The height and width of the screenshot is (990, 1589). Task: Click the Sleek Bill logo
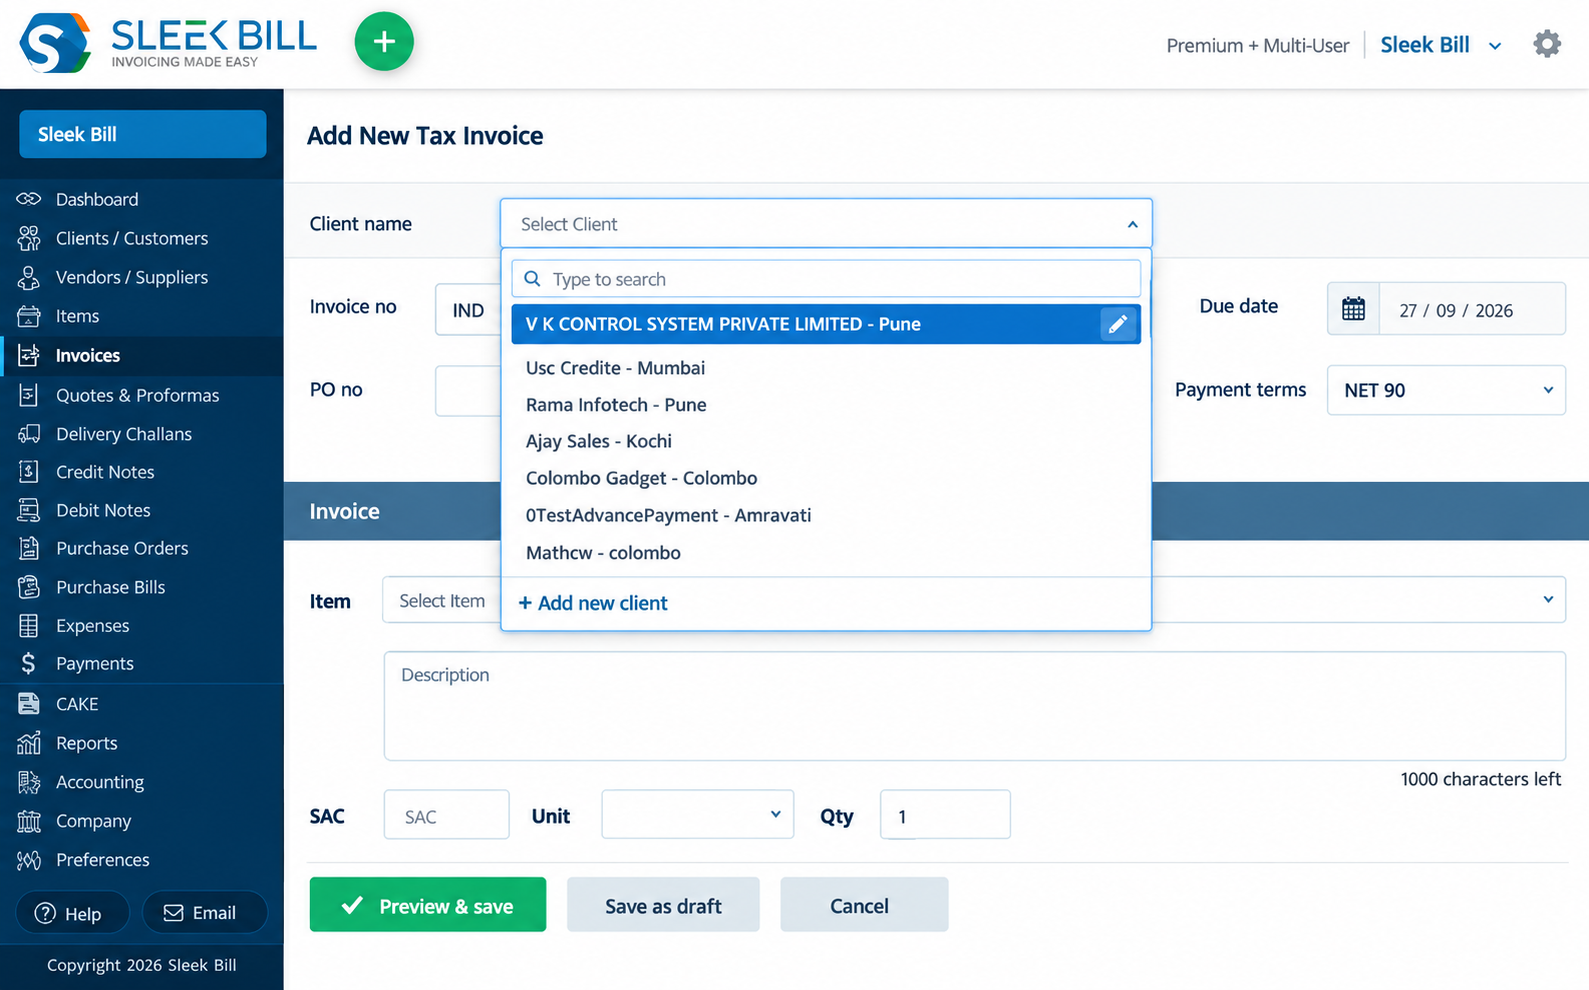tap(168, 43)
